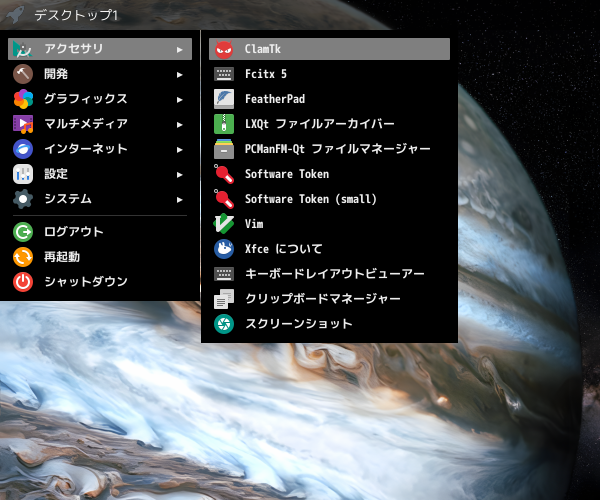Launch FeatherPad text editor entry

329,99
